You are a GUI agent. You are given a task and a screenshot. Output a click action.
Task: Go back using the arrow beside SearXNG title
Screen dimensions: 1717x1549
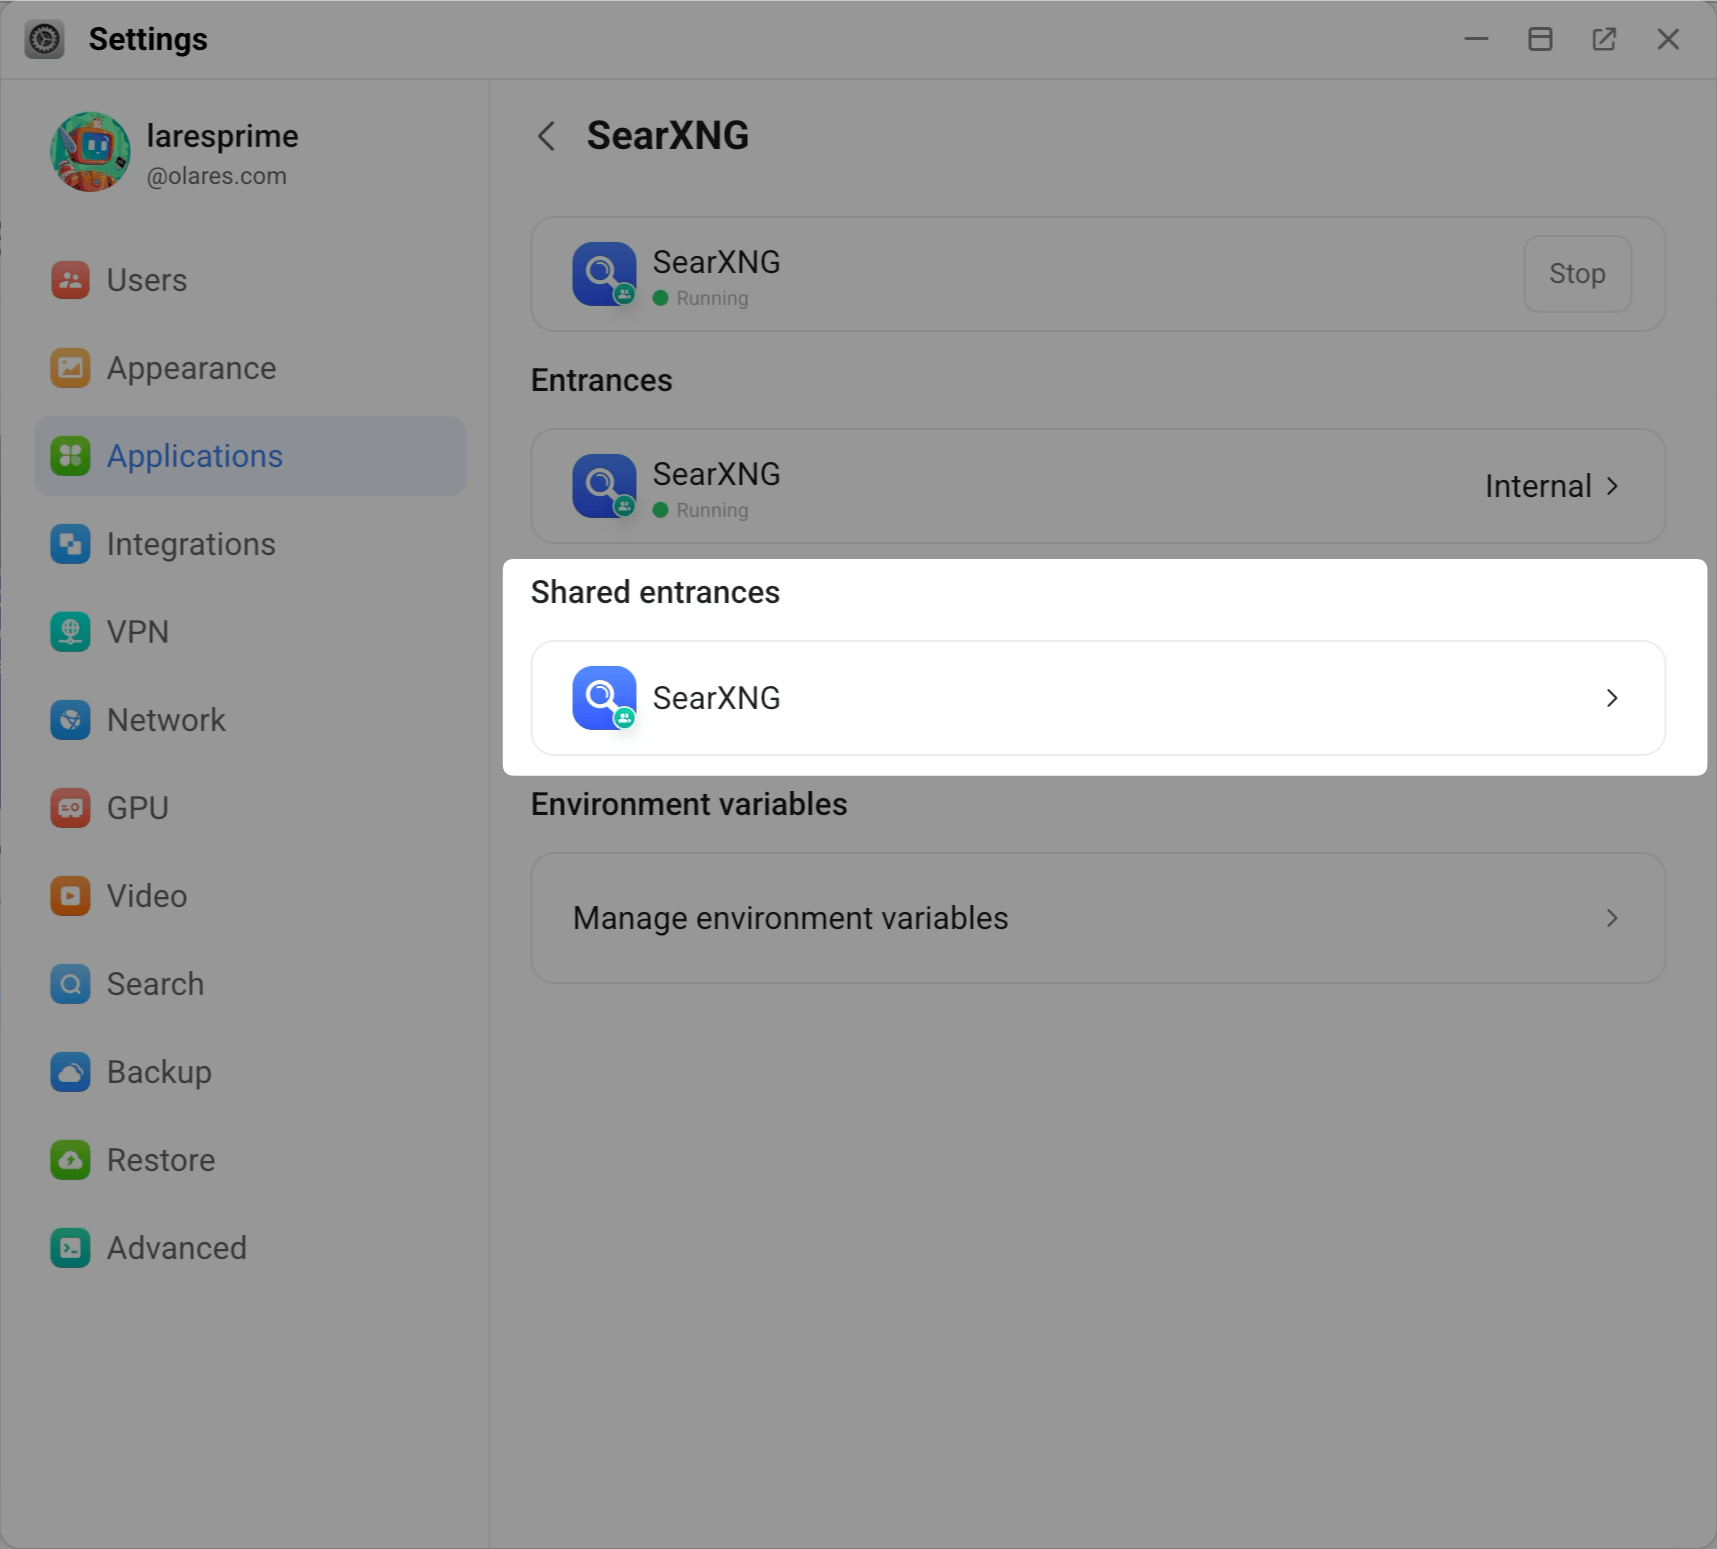coord(546,136)
